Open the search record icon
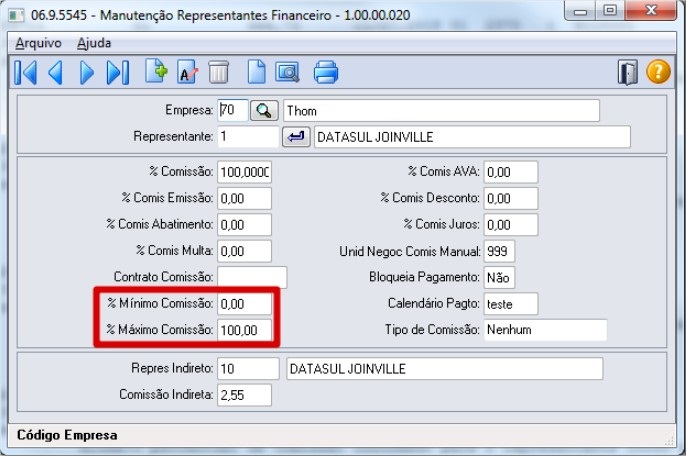Screen dimensions: 686x456 (x=287, y=72)
